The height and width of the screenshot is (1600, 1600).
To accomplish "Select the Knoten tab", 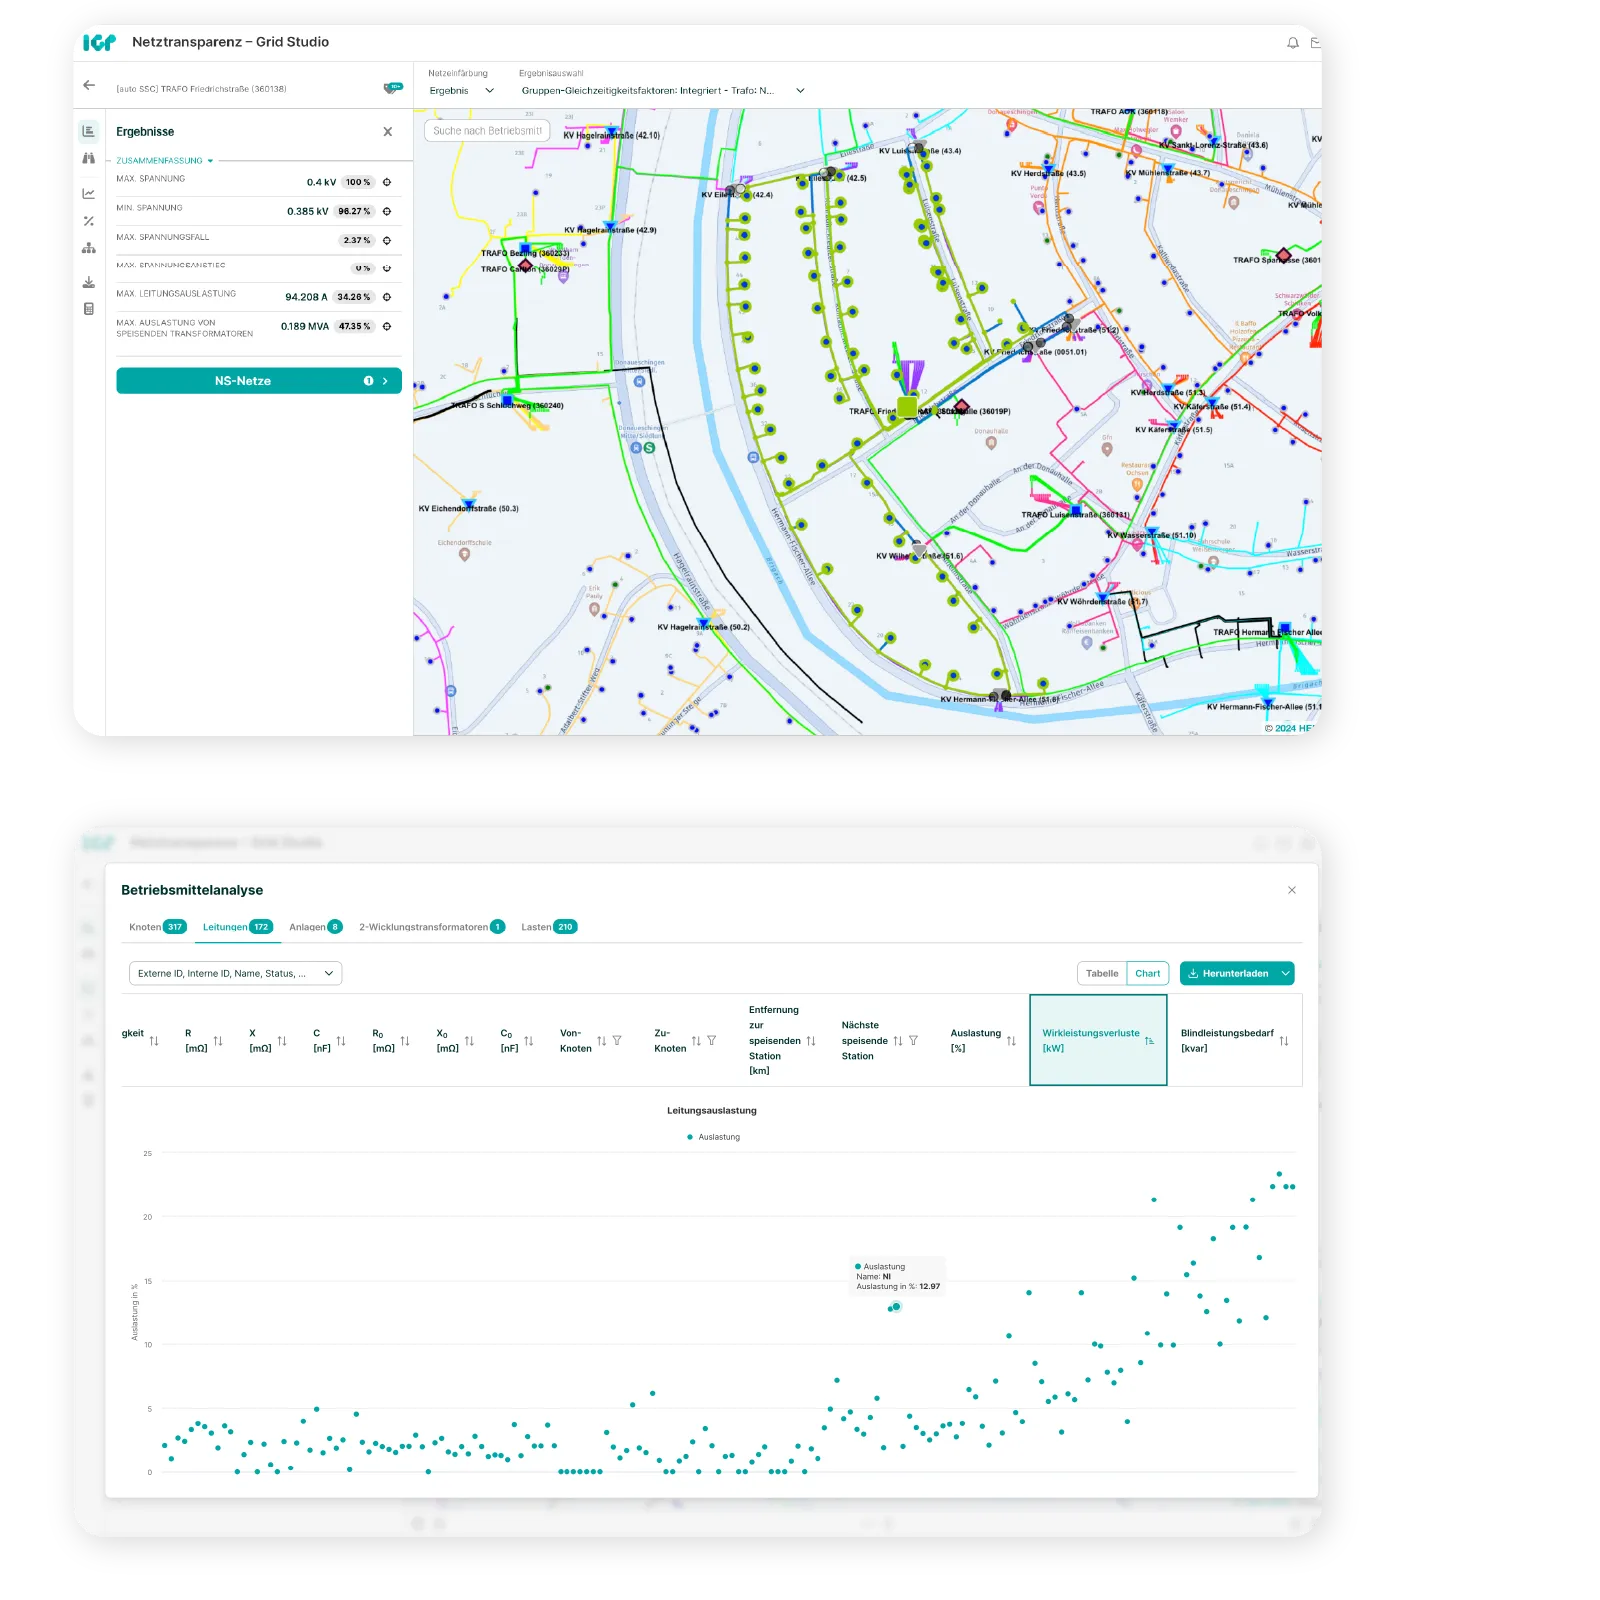I will (x=158, y=927).
